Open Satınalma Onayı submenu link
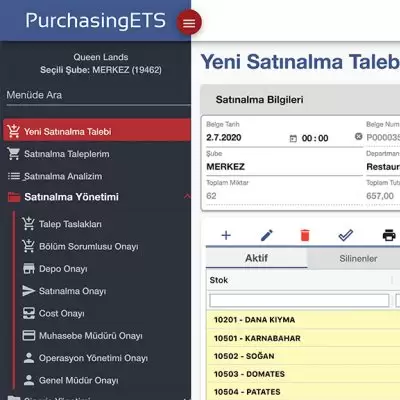 73,291
